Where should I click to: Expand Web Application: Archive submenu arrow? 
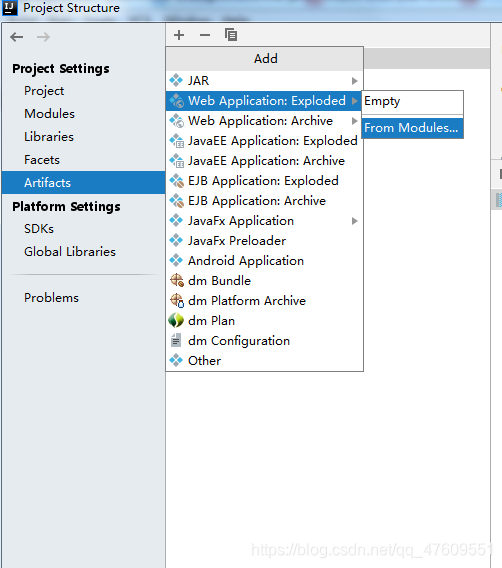355,121
